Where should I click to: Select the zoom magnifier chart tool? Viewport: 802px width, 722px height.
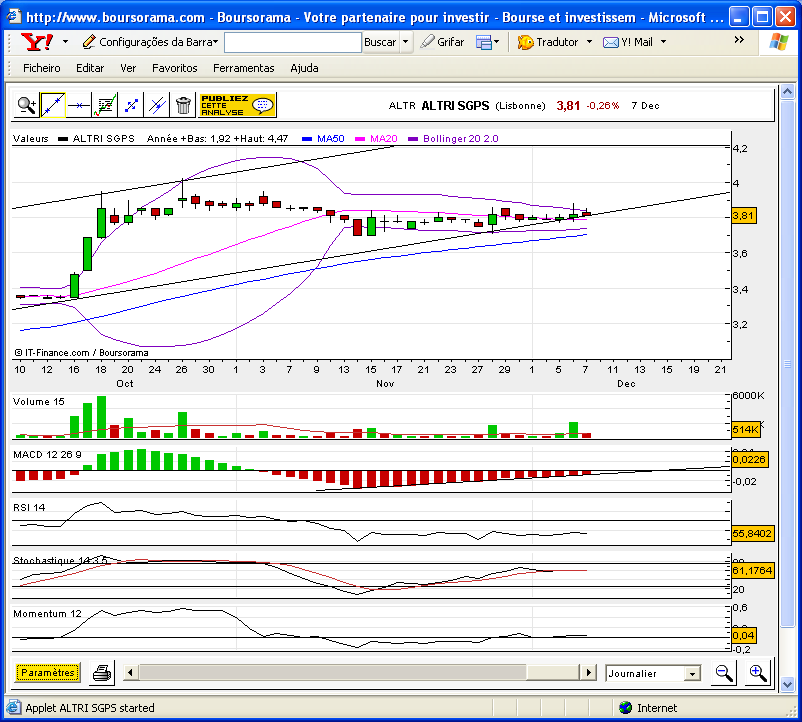[26, 105]
